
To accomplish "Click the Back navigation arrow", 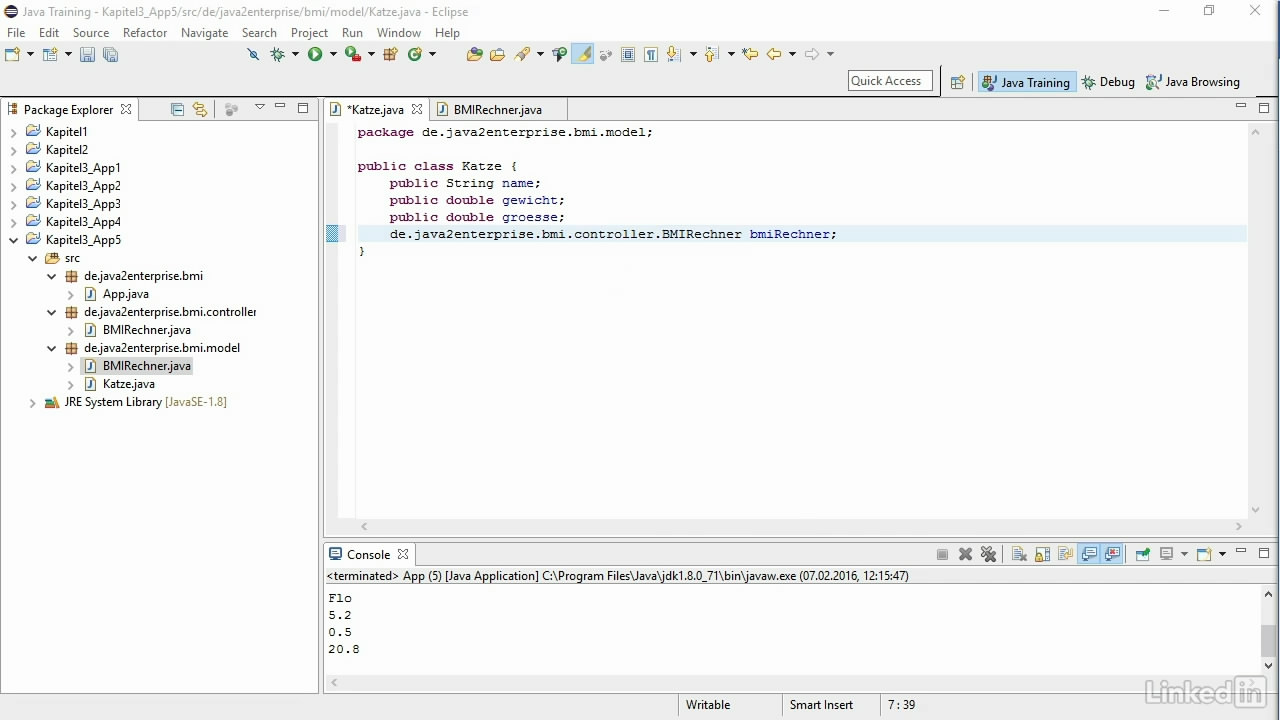I will 774,54.
